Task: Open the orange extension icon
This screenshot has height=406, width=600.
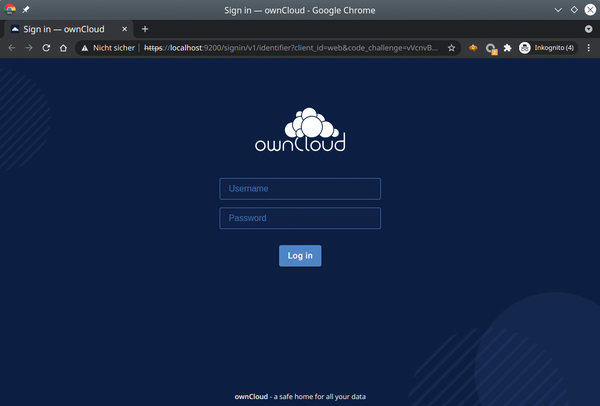Action: pyautogui.click(x=473, y=48)
